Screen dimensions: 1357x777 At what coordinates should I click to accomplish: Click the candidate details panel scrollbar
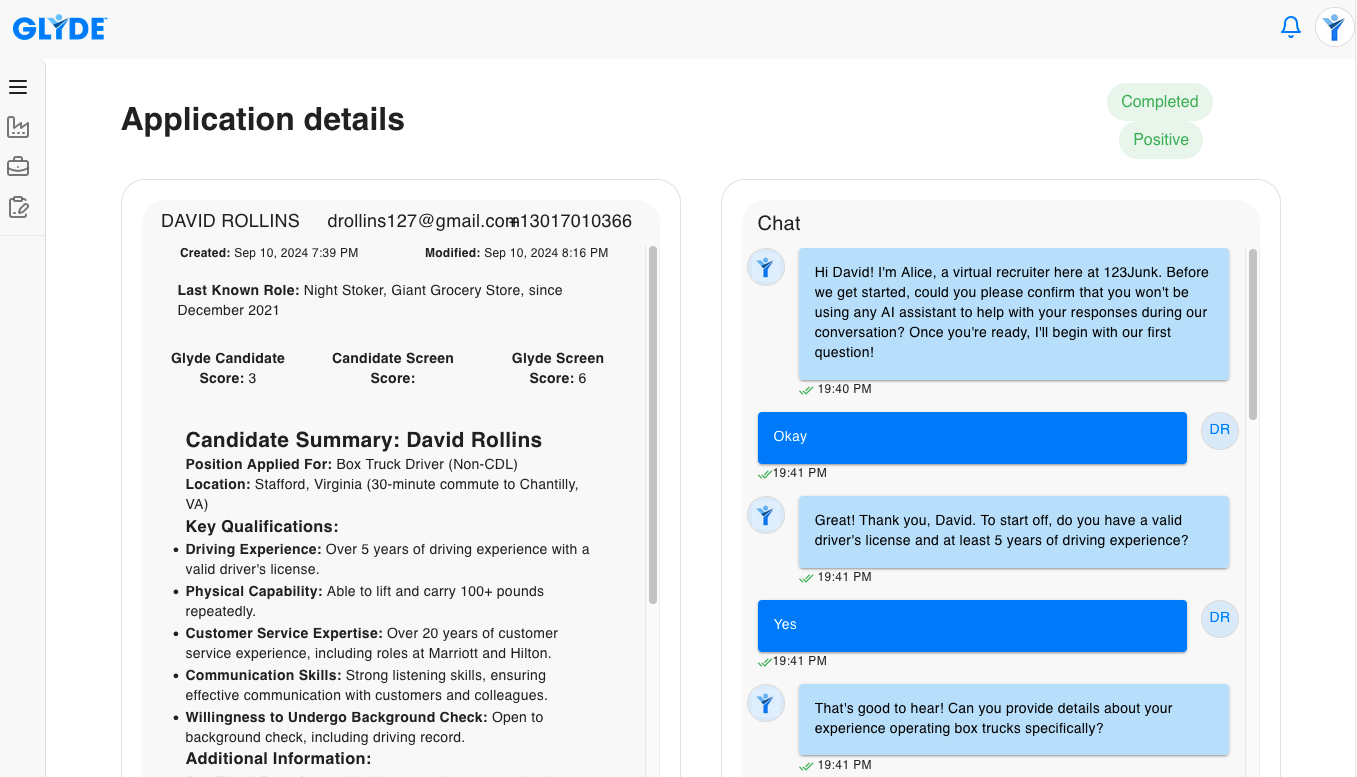(x=653, y=425)
